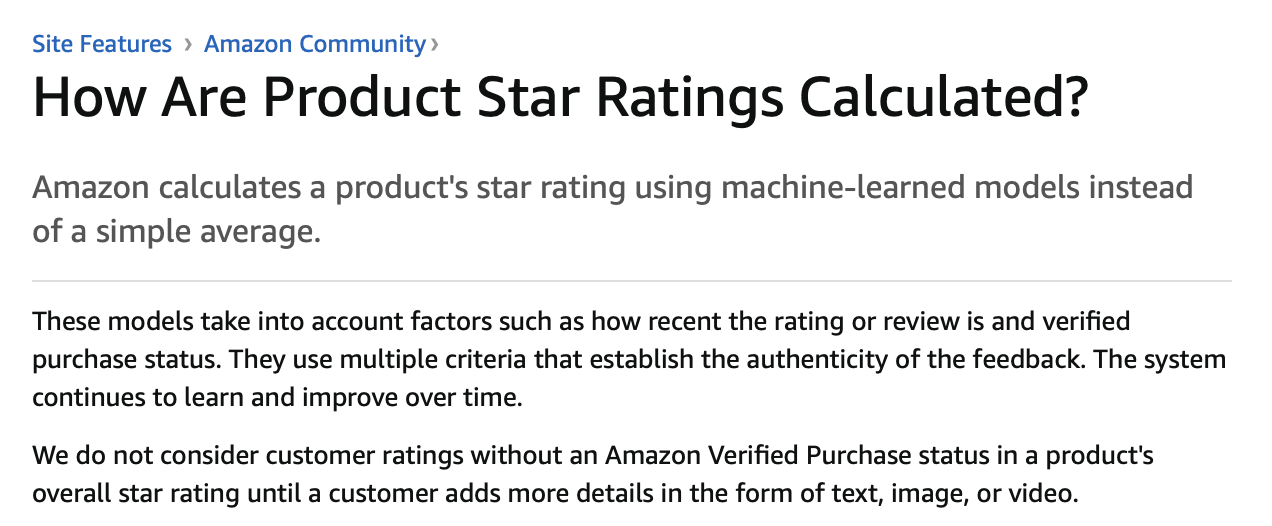Go to the Amazon Community breadcrumb link

[x=314, y=44]
